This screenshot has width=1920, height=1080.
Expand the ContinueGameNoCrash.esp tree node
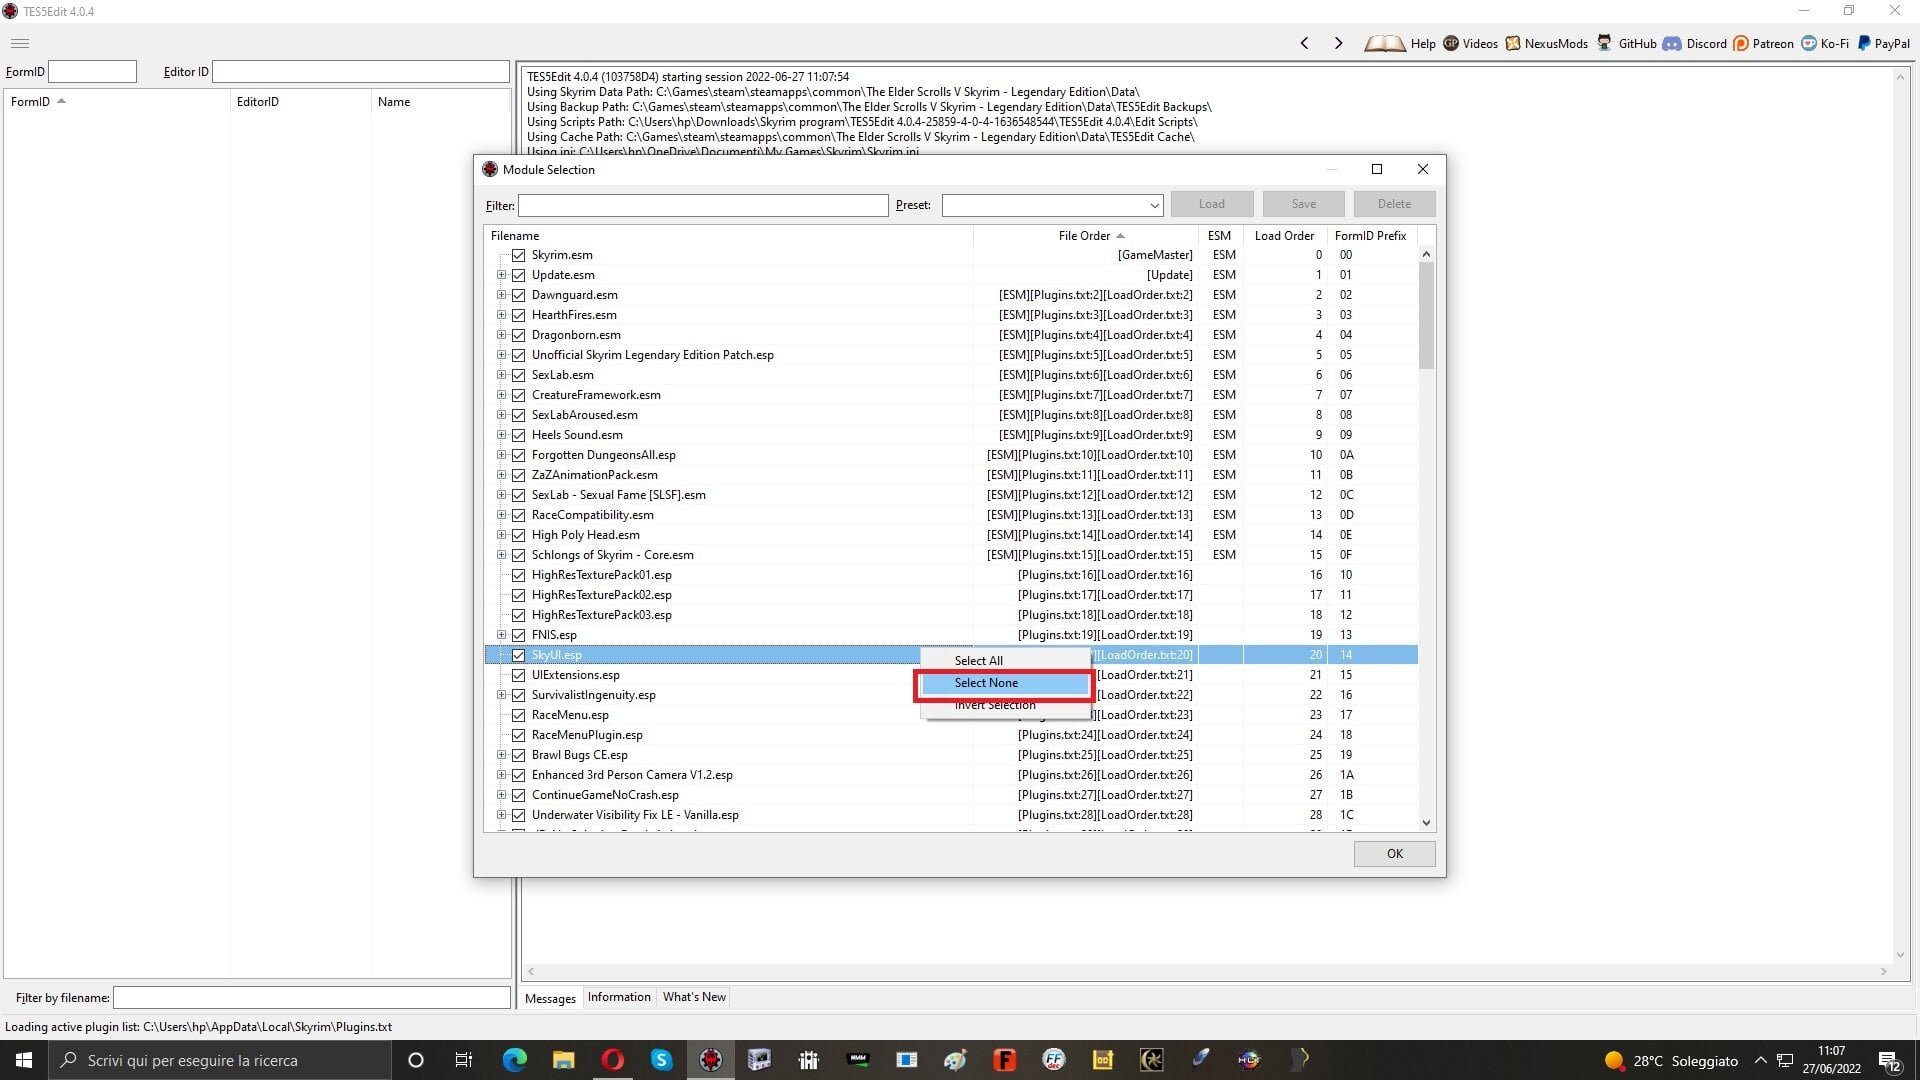501,795
